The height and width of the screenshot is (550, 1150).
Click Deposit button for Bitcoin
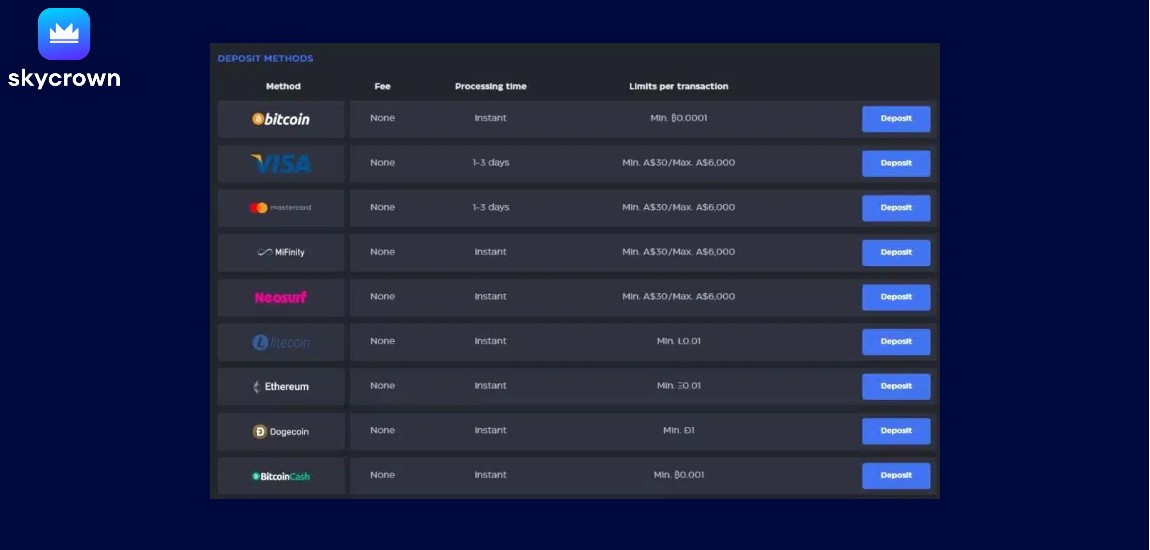coord(896,119)
